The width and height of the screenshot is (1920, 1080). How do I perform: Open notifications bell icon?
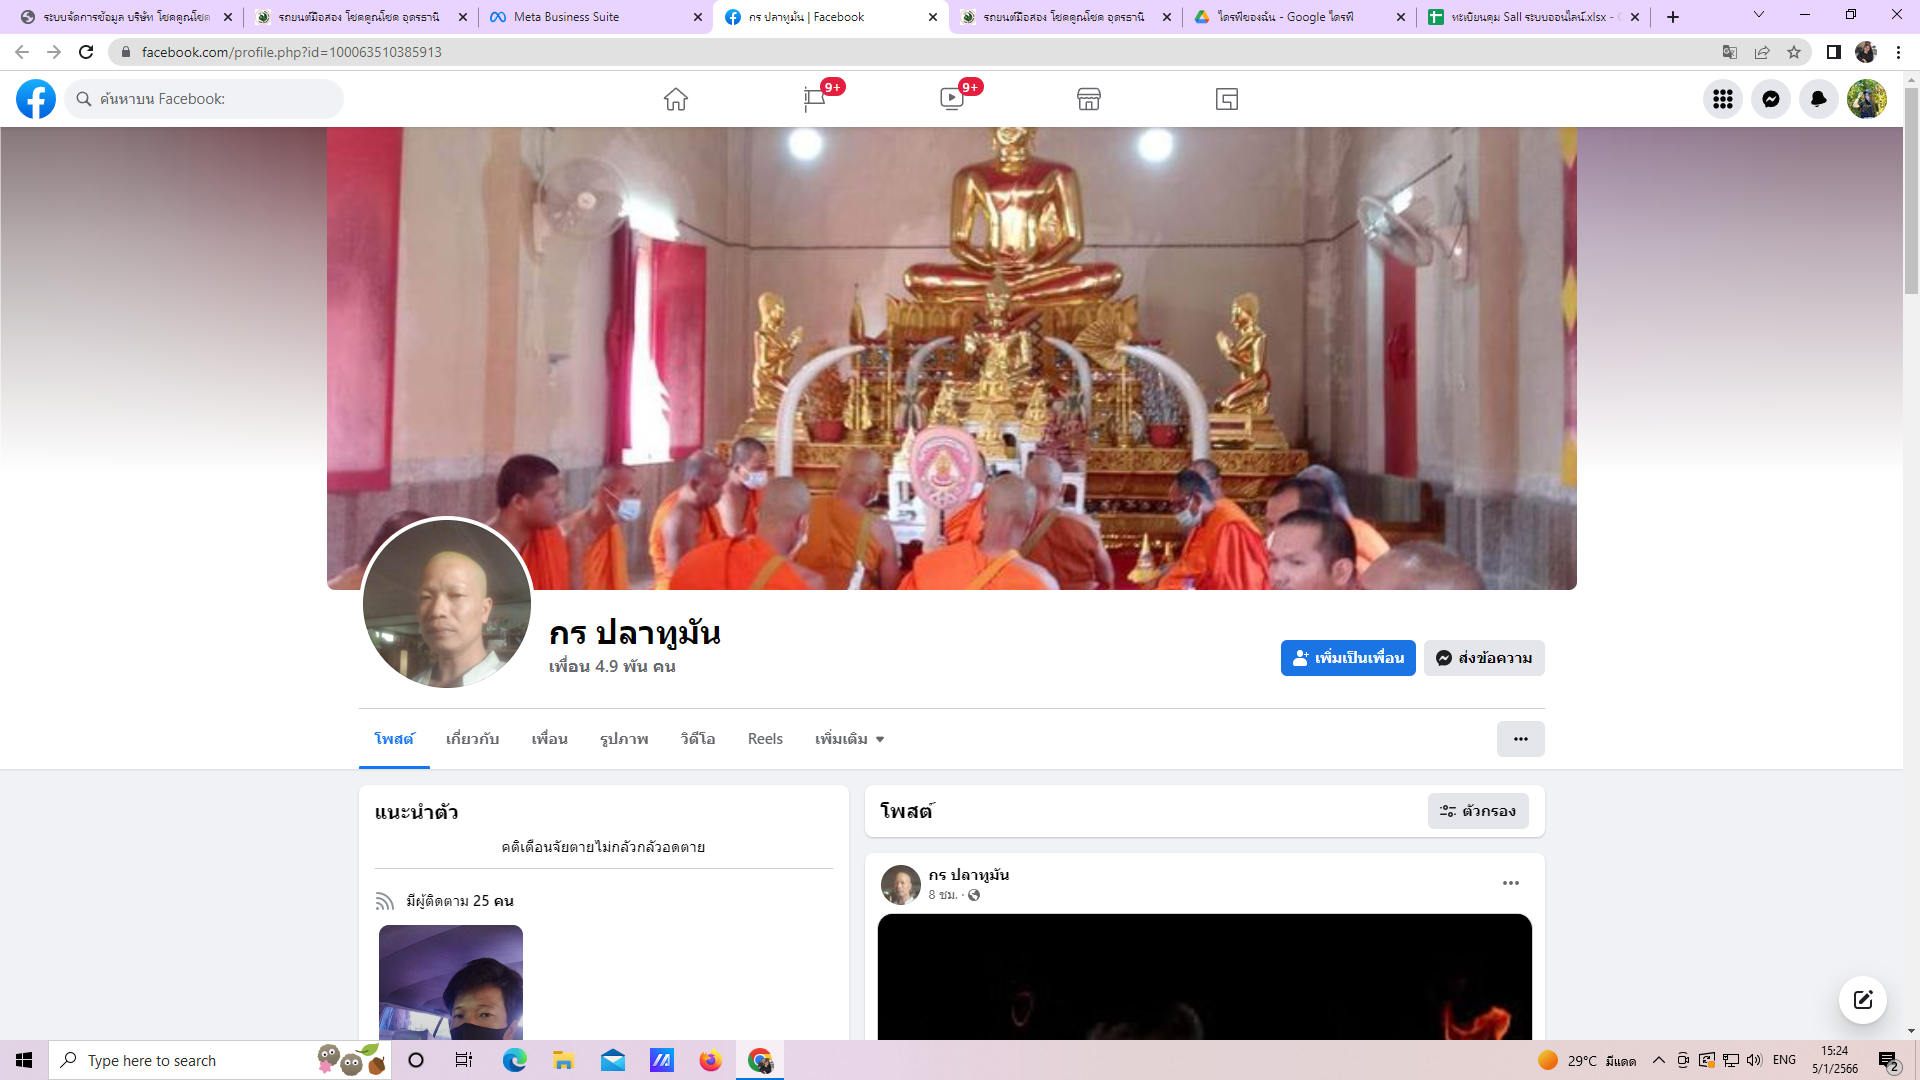(x=1818, y=99)
